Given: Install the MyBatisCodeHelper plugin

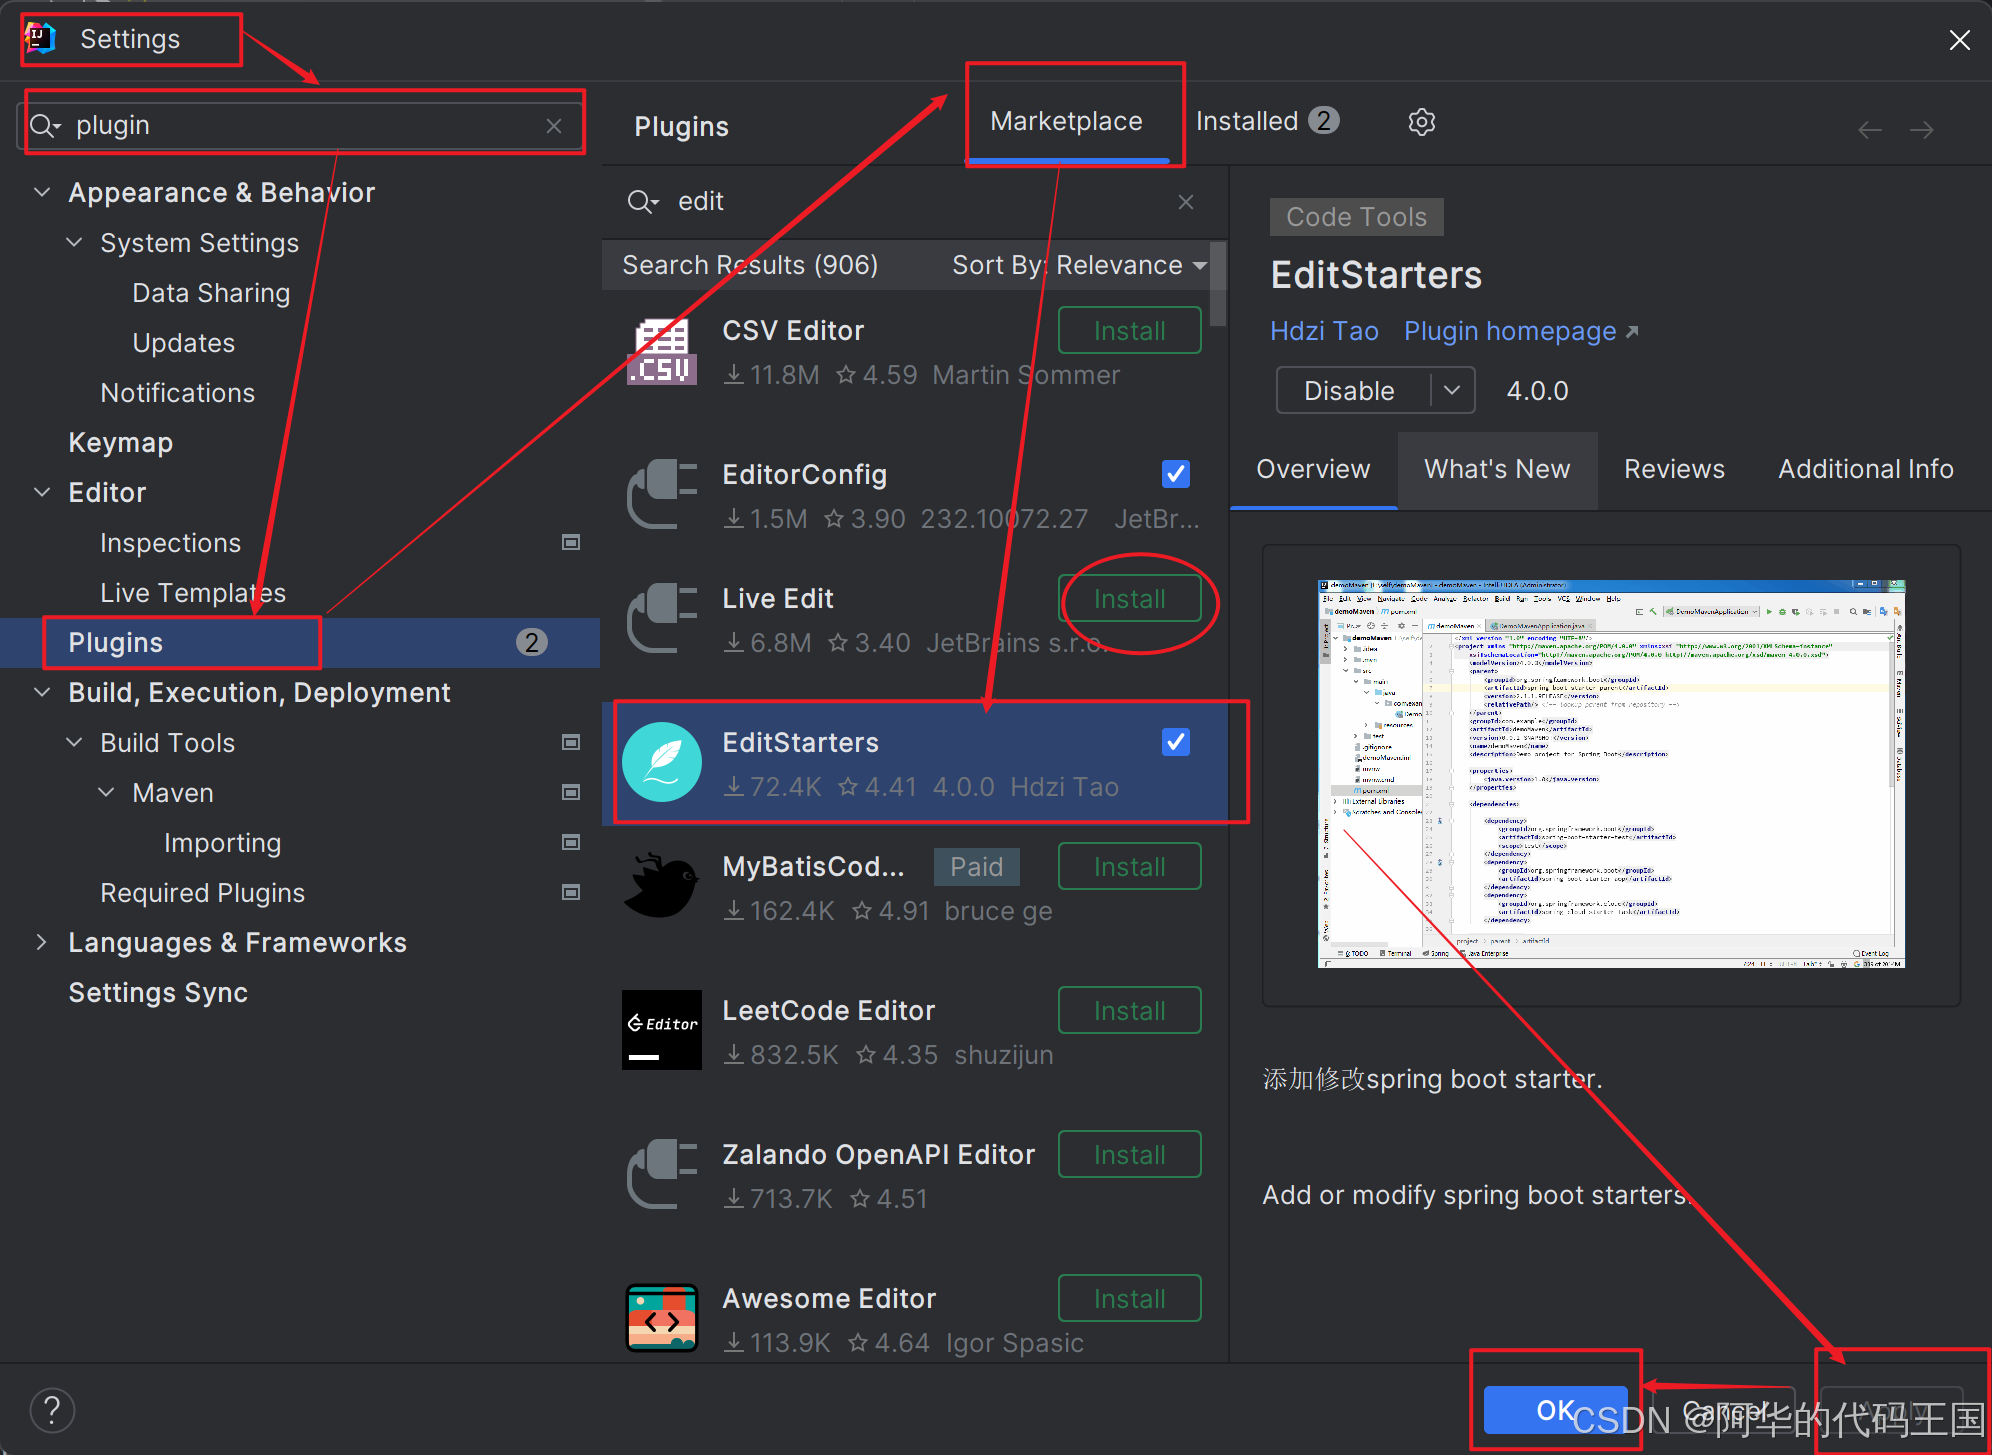Looking at the screenshot, I should coord(1129,866).
